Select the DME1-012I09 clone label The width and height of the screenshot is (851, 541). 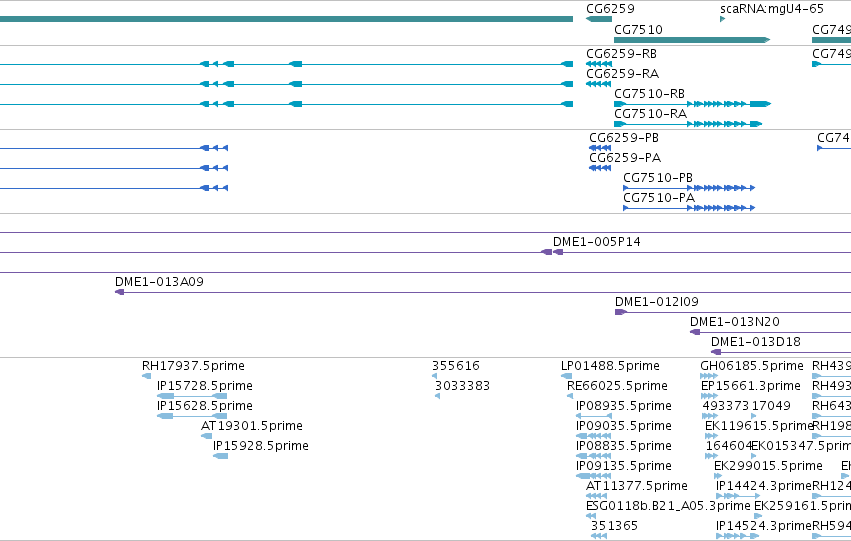(x=657, y=302)
